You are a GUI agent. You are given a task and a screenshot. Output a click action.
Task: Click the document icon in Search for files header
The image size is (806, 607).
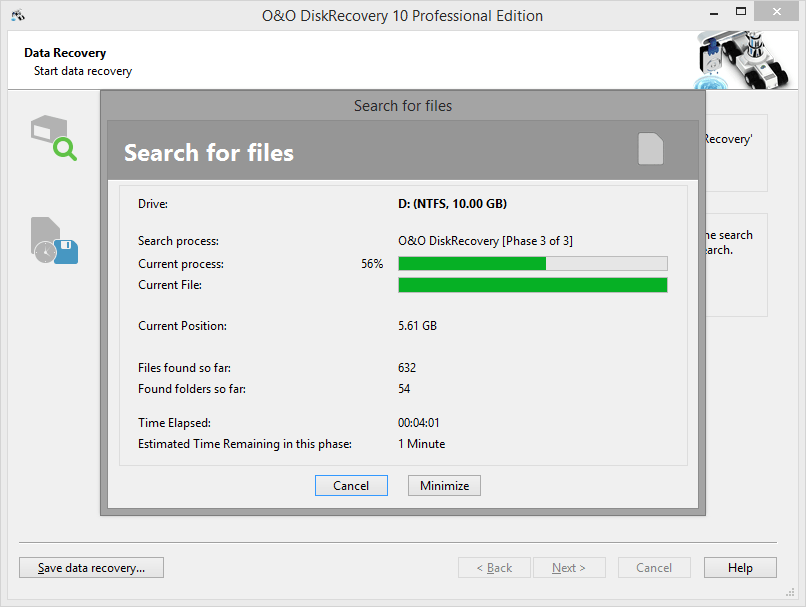coord(650,149)
